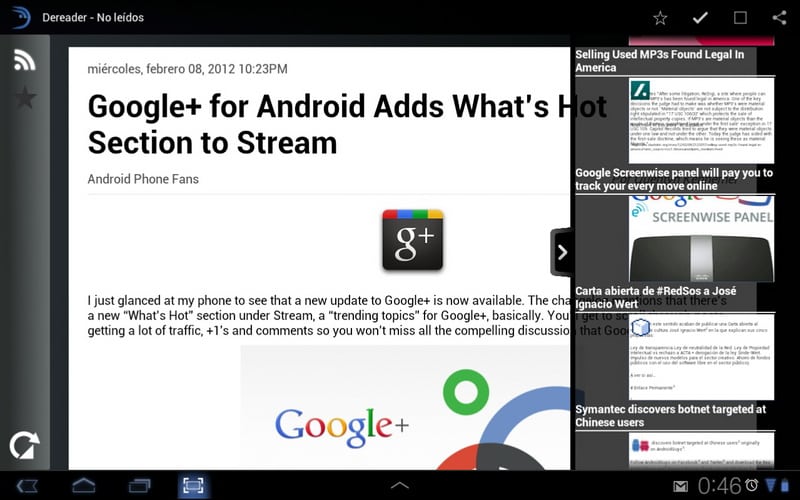
Task: Tap the screenshot capture button in navigation bar
Action: (193, 485)
